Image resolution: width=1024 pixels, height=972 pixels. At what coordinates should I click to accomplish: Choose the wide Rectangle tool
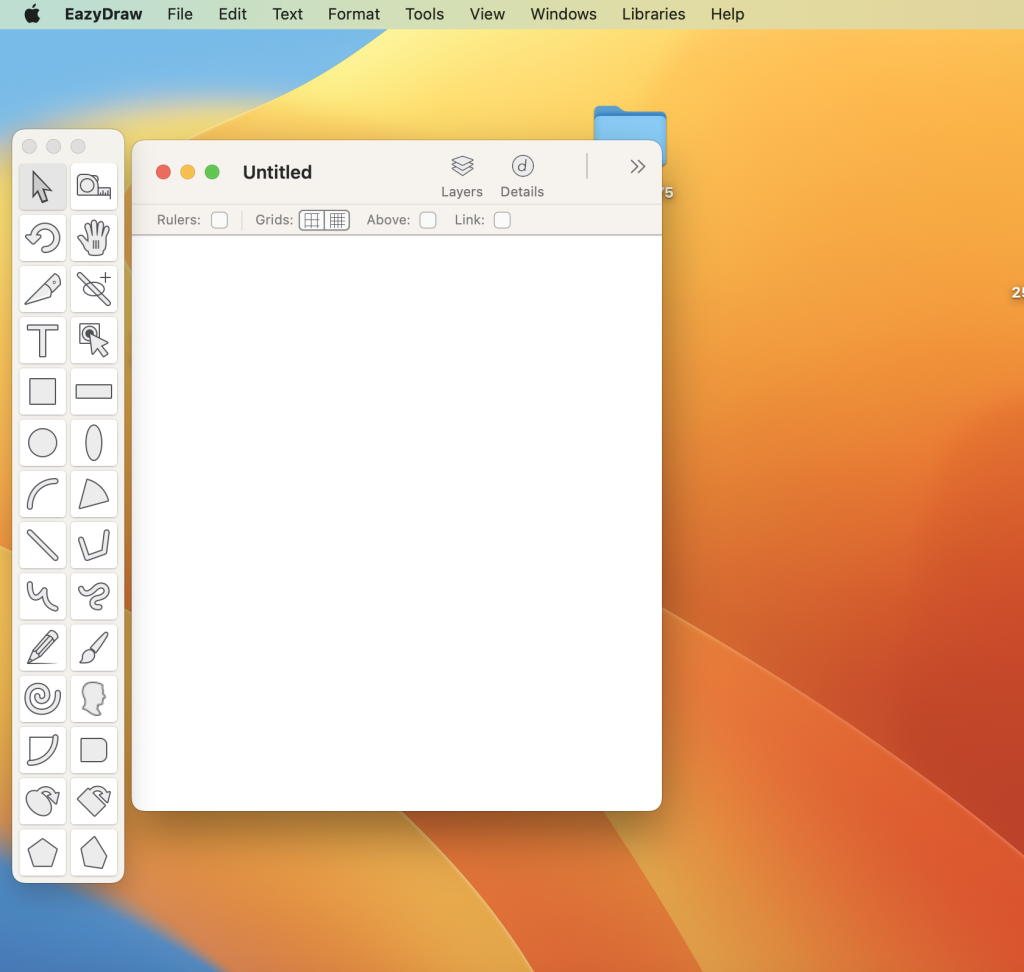[x=94, y=391]
